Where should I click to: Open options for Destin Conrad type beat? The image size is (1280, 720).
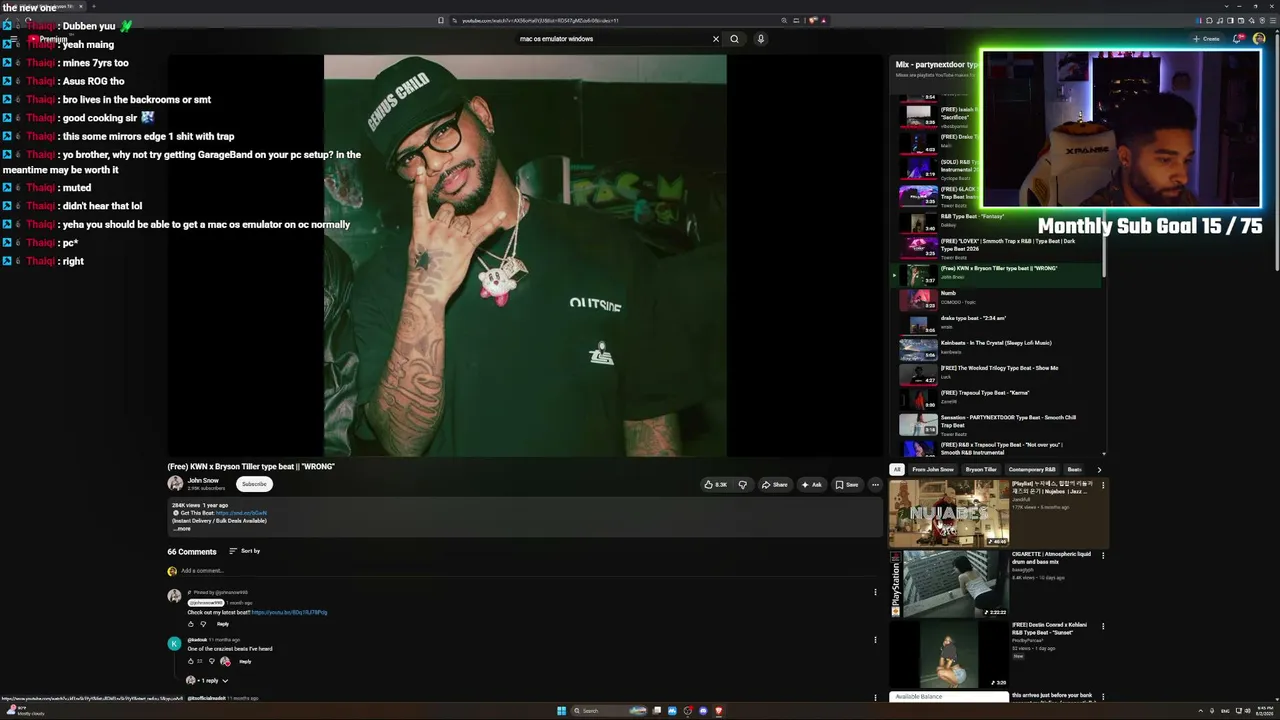click(x=1103, y=626)
